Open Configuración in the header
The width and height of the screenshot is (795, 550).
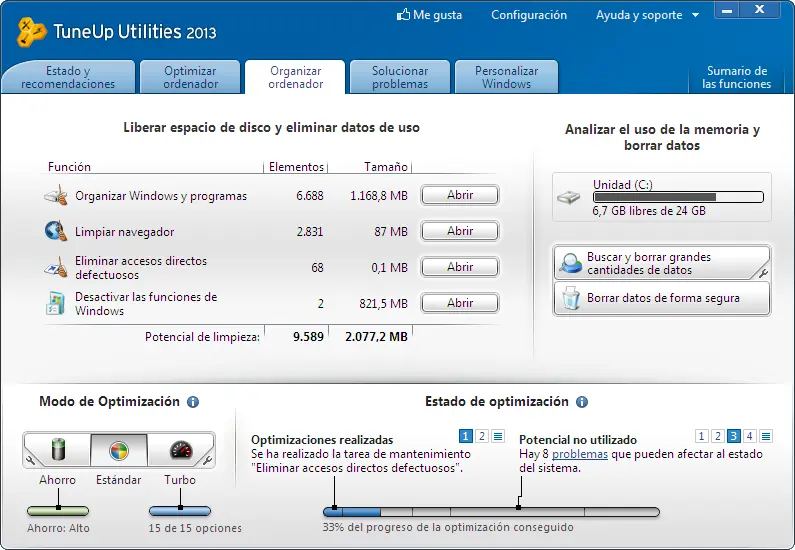pyautogui.click(x=529, y=15)
